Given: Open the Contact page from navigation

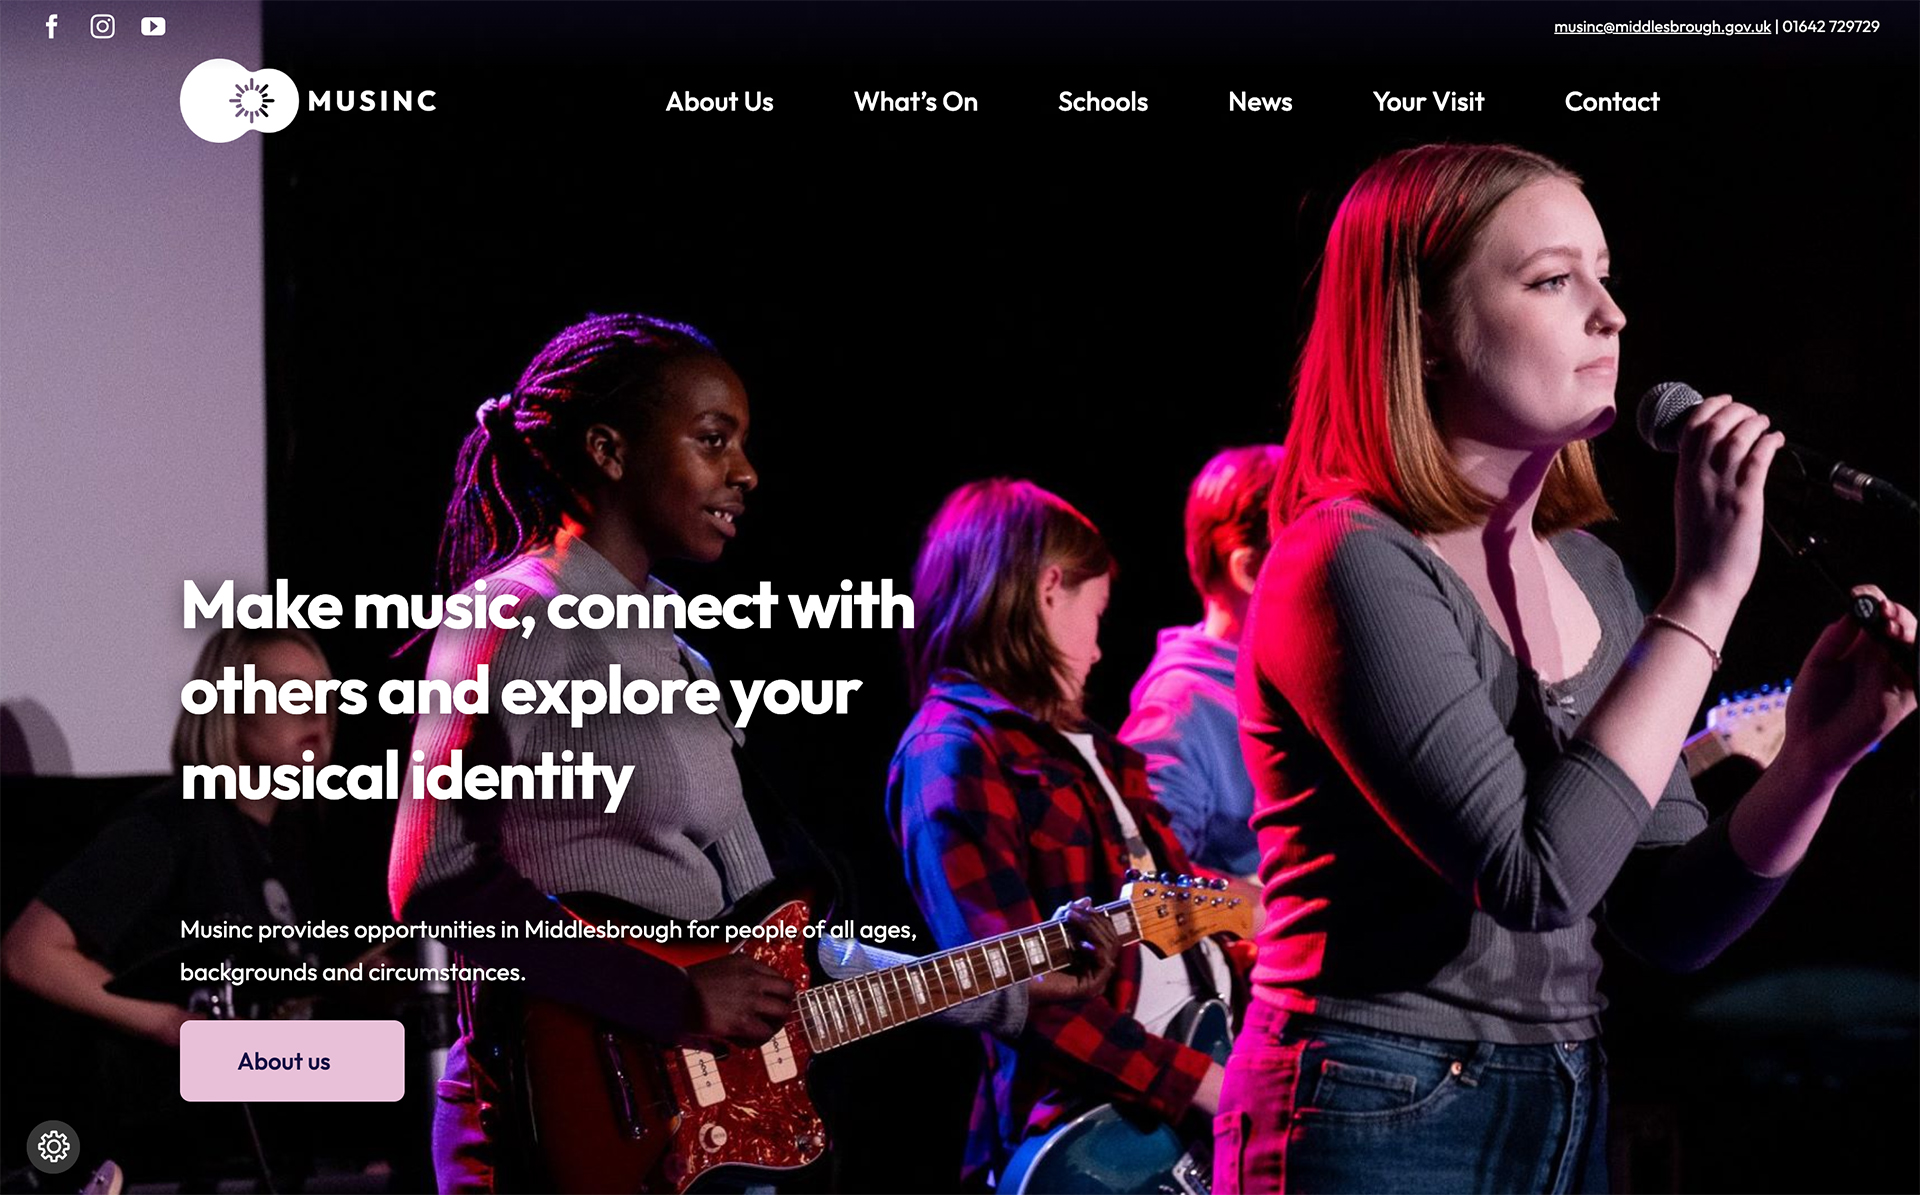Looking at the screenshot, I should pyautogui.click(x=1612, y=101).
